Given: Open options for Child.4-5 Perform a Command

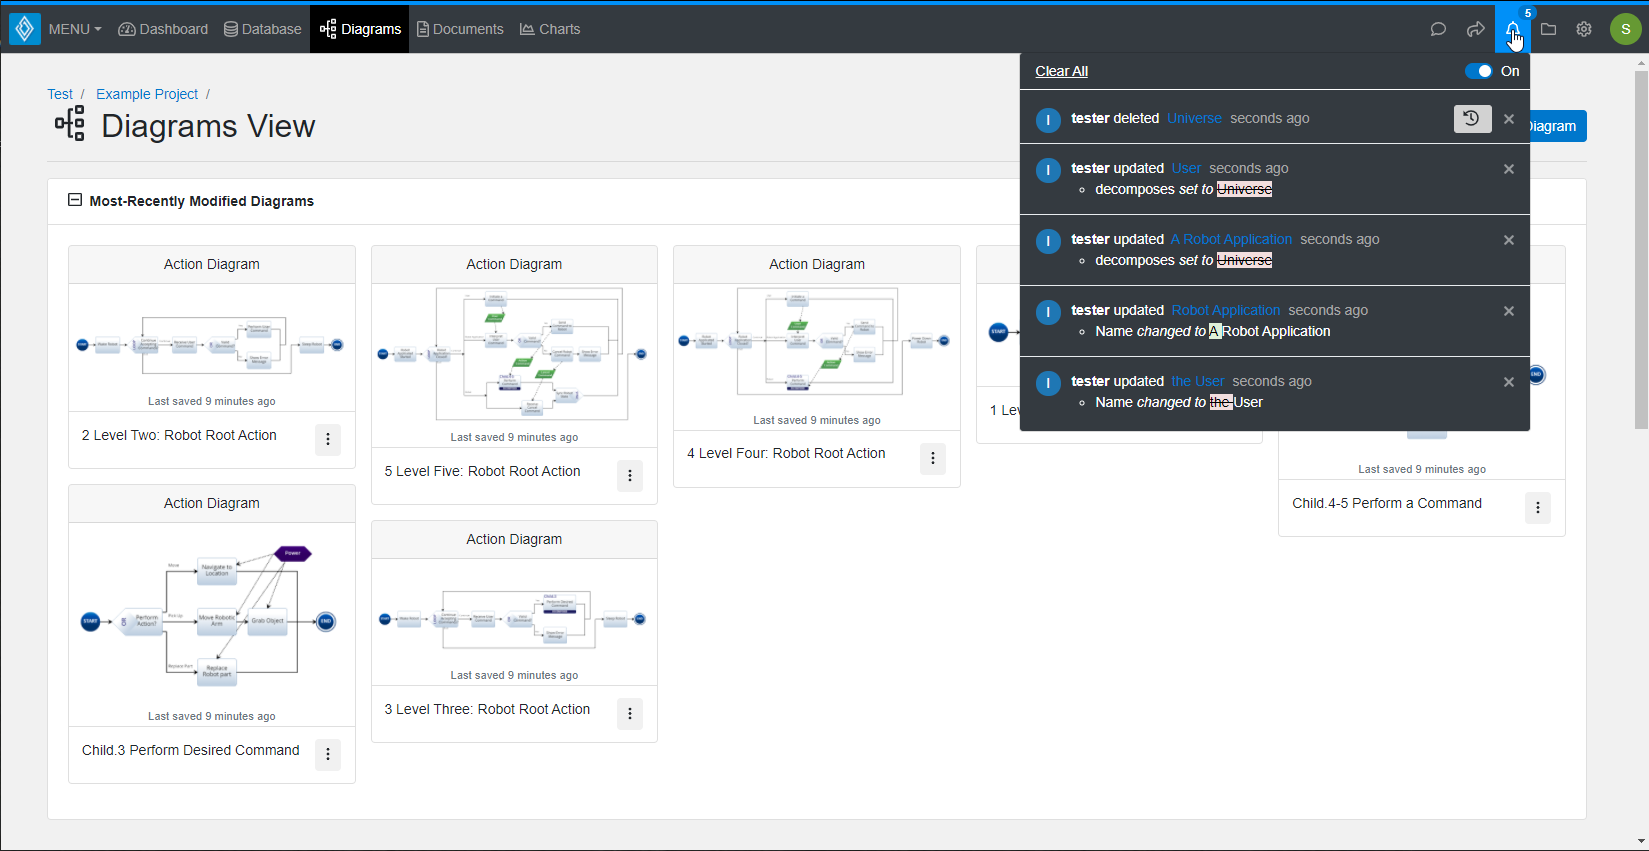Looking at the screenshot, I should tap(1538, 508).
